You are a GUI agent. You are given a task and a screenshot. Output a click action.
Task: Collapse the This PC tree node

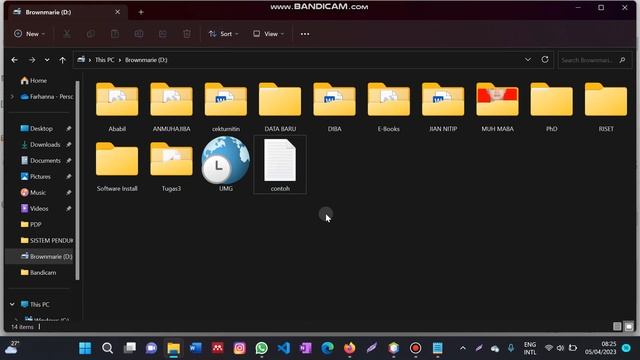(12, 304)
